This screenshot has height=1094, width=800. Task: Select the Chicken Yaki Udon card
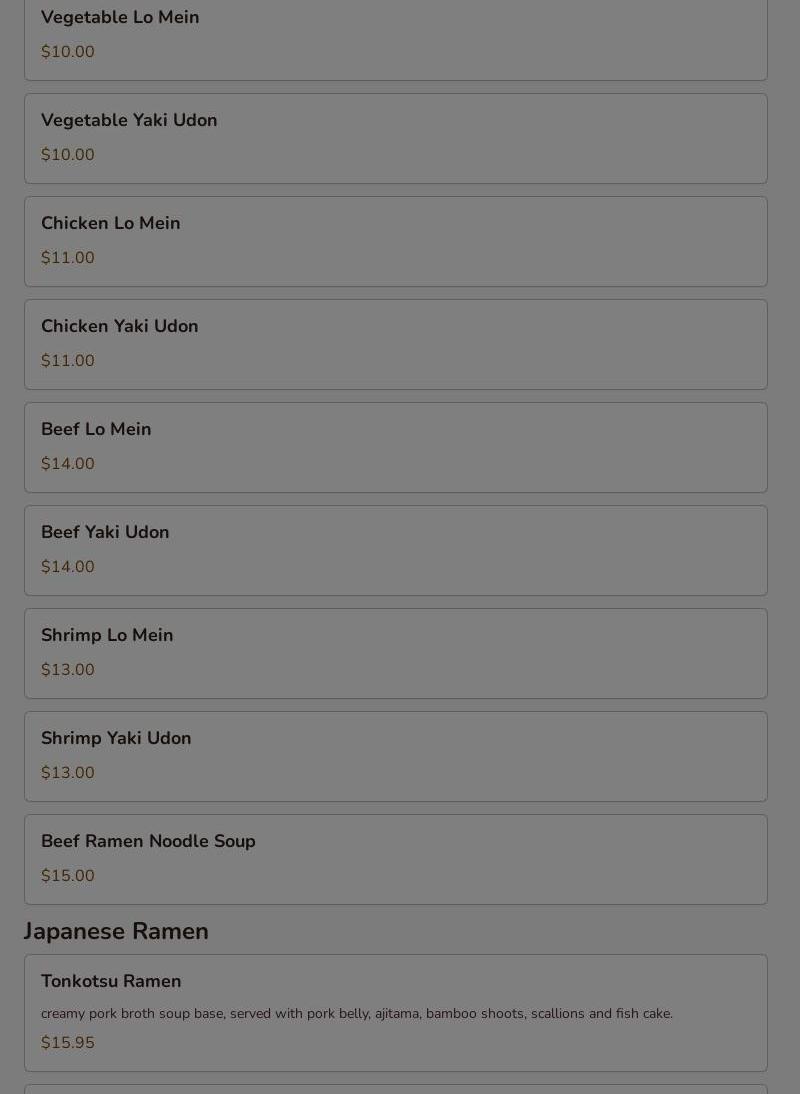[395, 344]
